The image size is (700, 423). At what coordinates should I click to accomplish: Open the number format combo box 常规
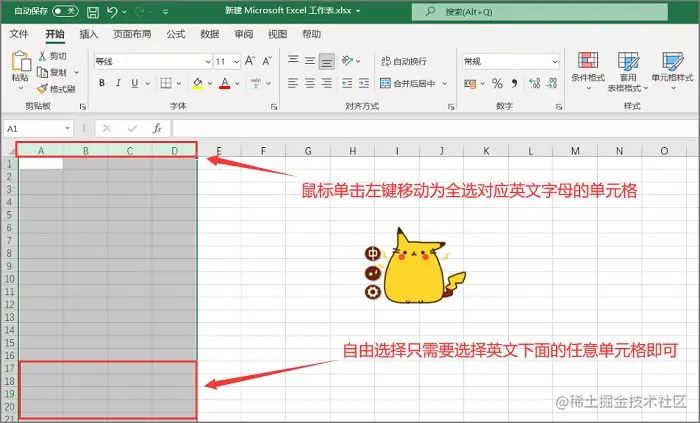coord(510,62)
